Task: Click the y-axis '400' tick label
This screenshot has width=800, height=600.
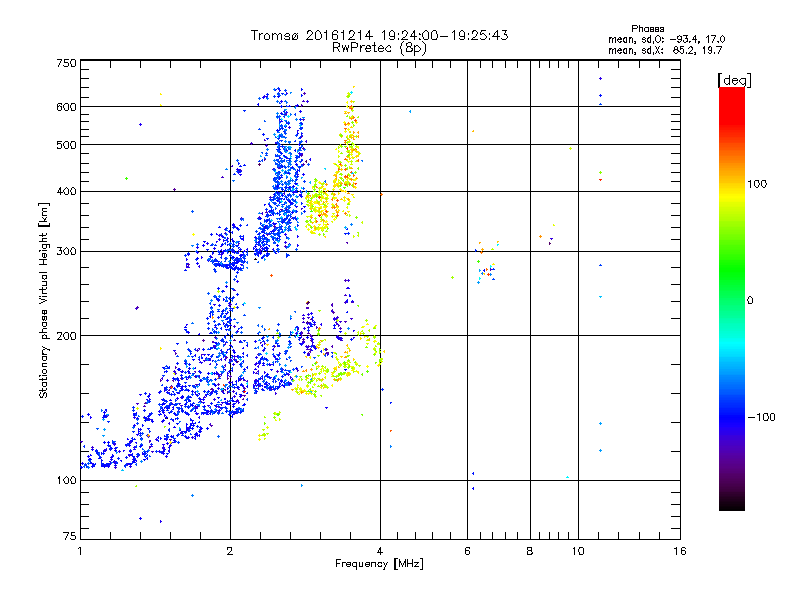Action: tap(66, 191)
